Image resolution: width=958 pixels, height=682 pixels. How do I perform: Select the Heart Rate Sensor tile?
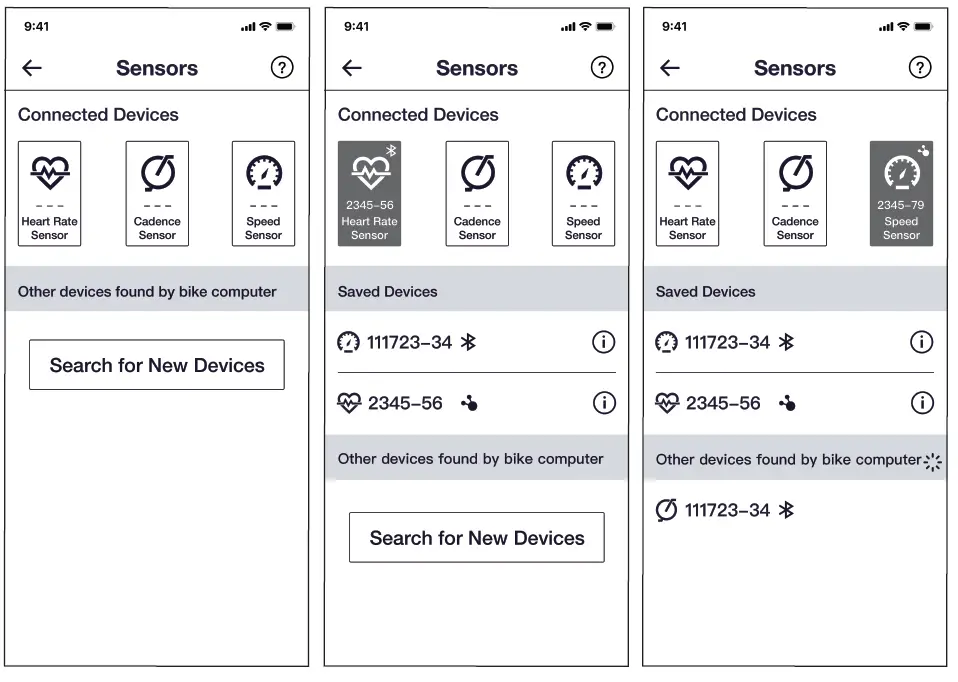[x=49, y=194]
